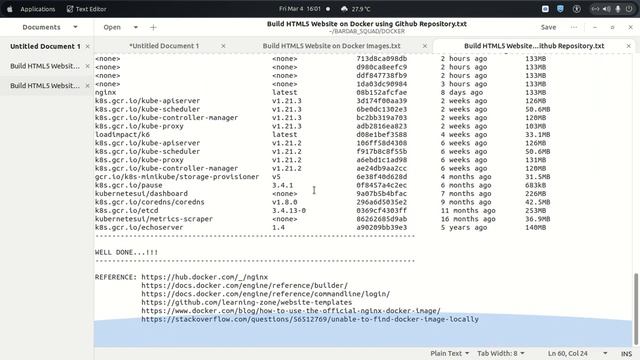Click the nginx image row text
The image size is (640, 360).
click(x=105, y=93)
